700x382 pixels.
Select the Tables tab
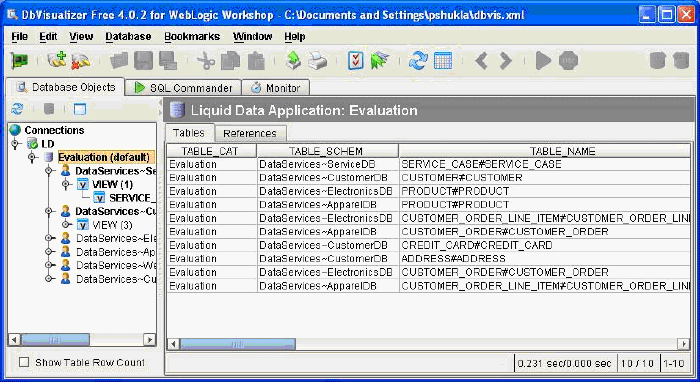[189, 133]
